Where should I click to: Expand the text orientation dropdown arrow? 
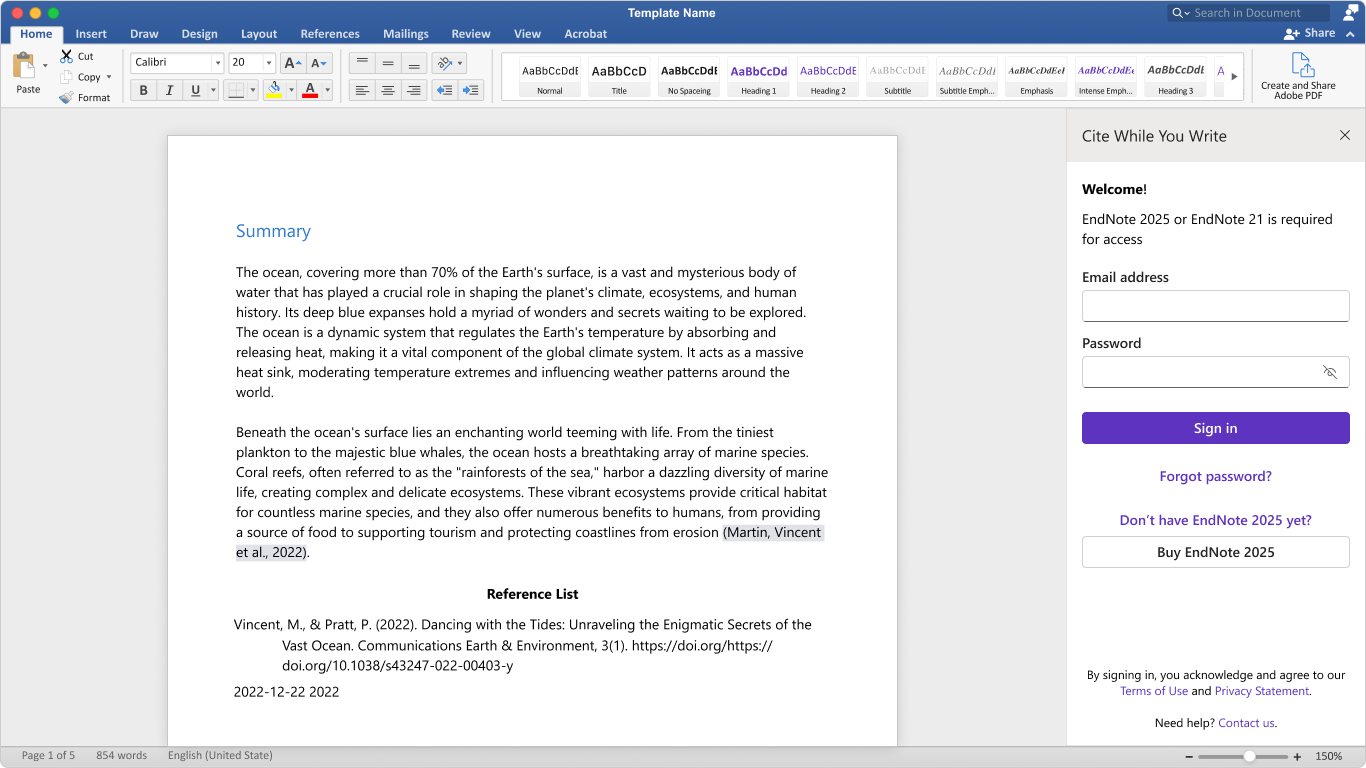[x=460, y=63]
